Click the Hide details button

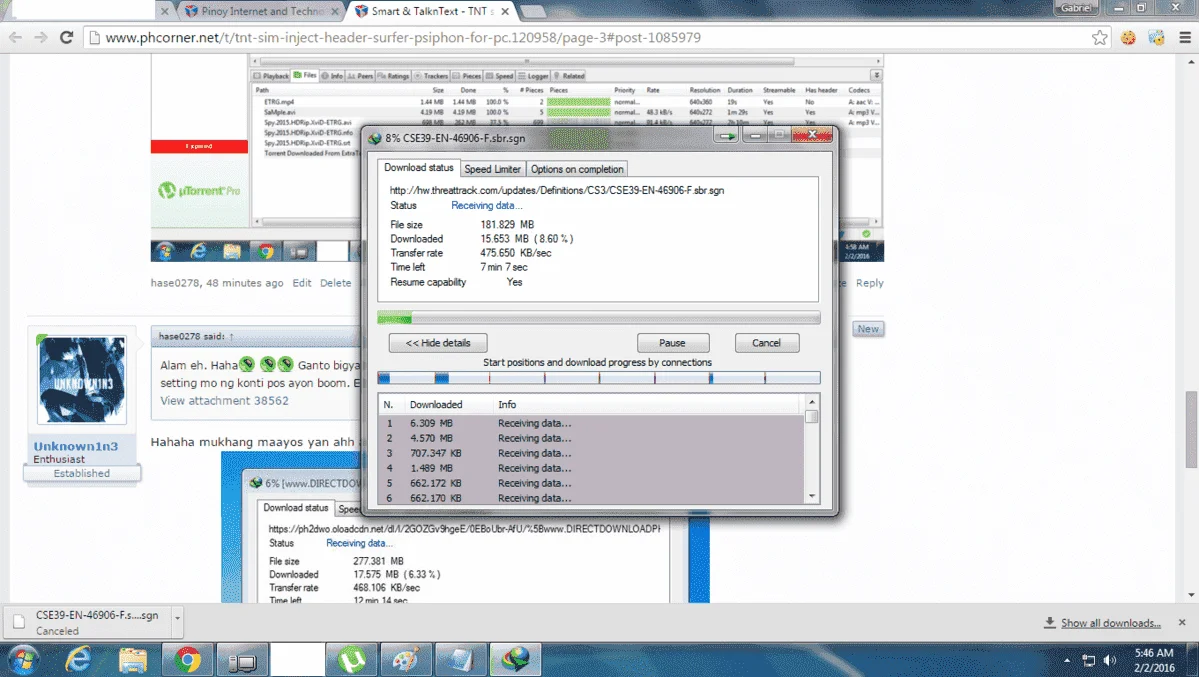coord(437,343)
